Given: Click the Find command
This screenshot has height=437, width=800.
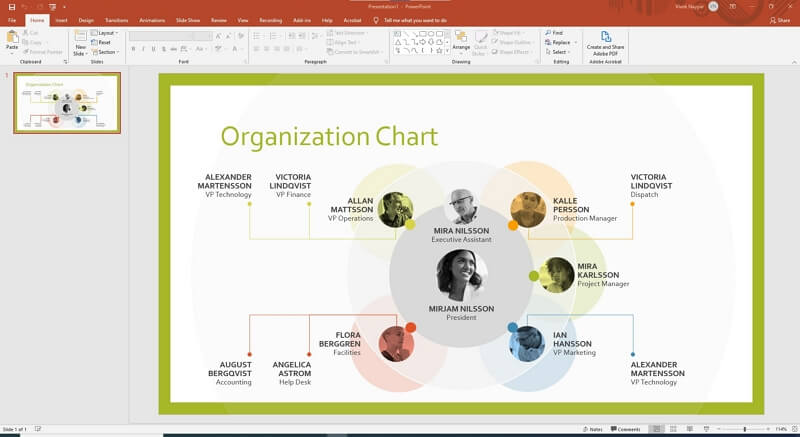Looking at the screenshot, I should [554, 33].
